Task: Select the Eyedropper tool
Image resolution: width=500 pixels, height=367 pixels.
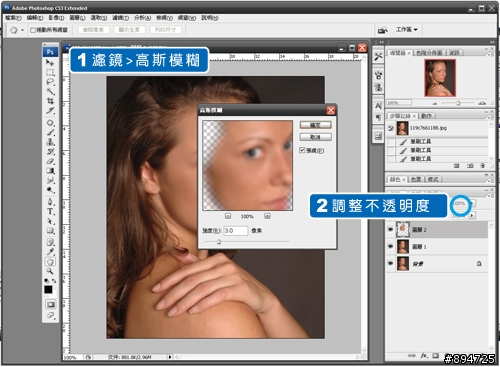Action: click(50, 252)
